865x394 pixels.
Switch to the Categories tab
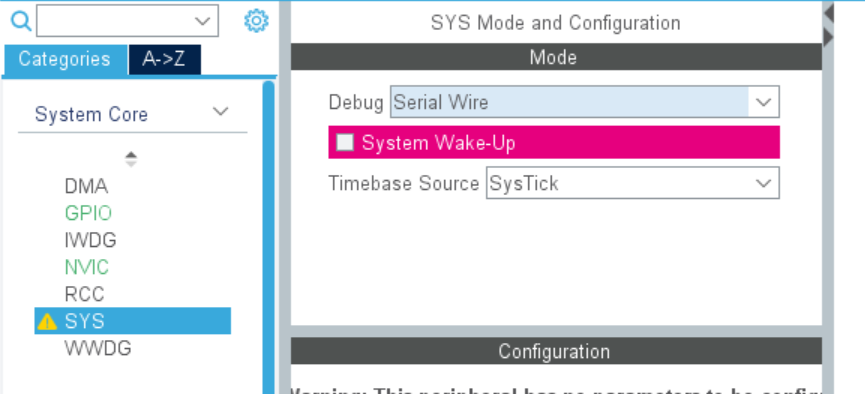[65, 59]
